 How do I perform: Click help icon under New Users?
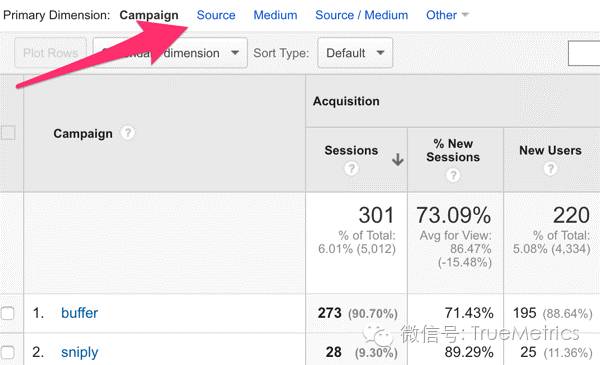(x=550, y=168)
